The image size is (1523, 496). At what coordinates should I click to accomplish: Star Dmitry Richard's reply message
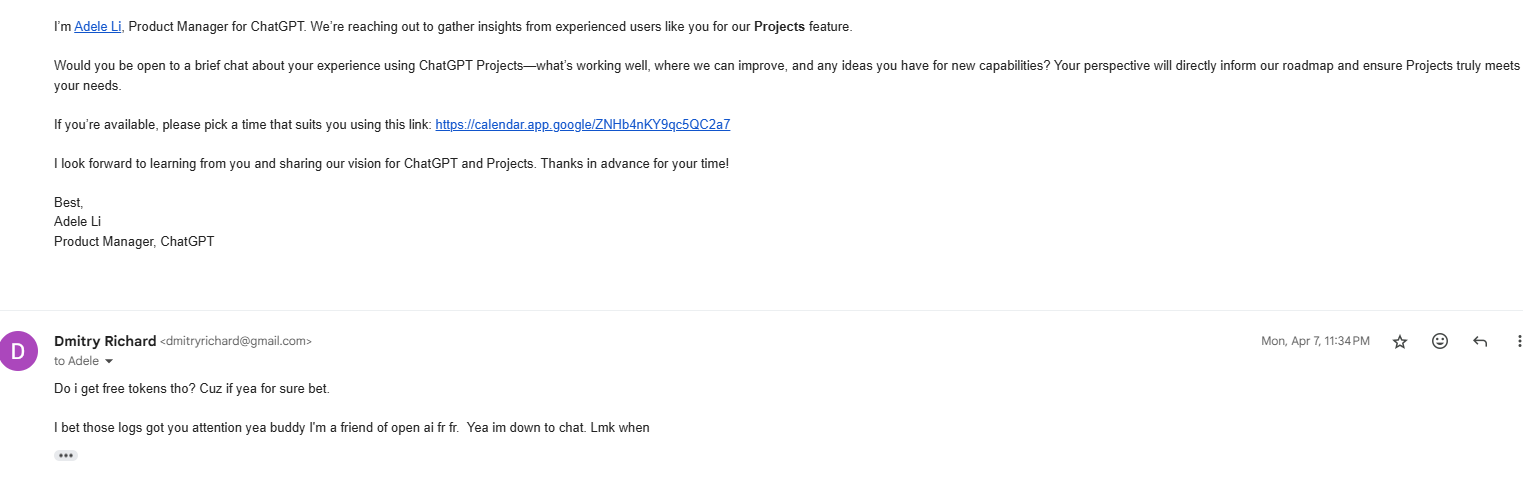pos(1400,342)
